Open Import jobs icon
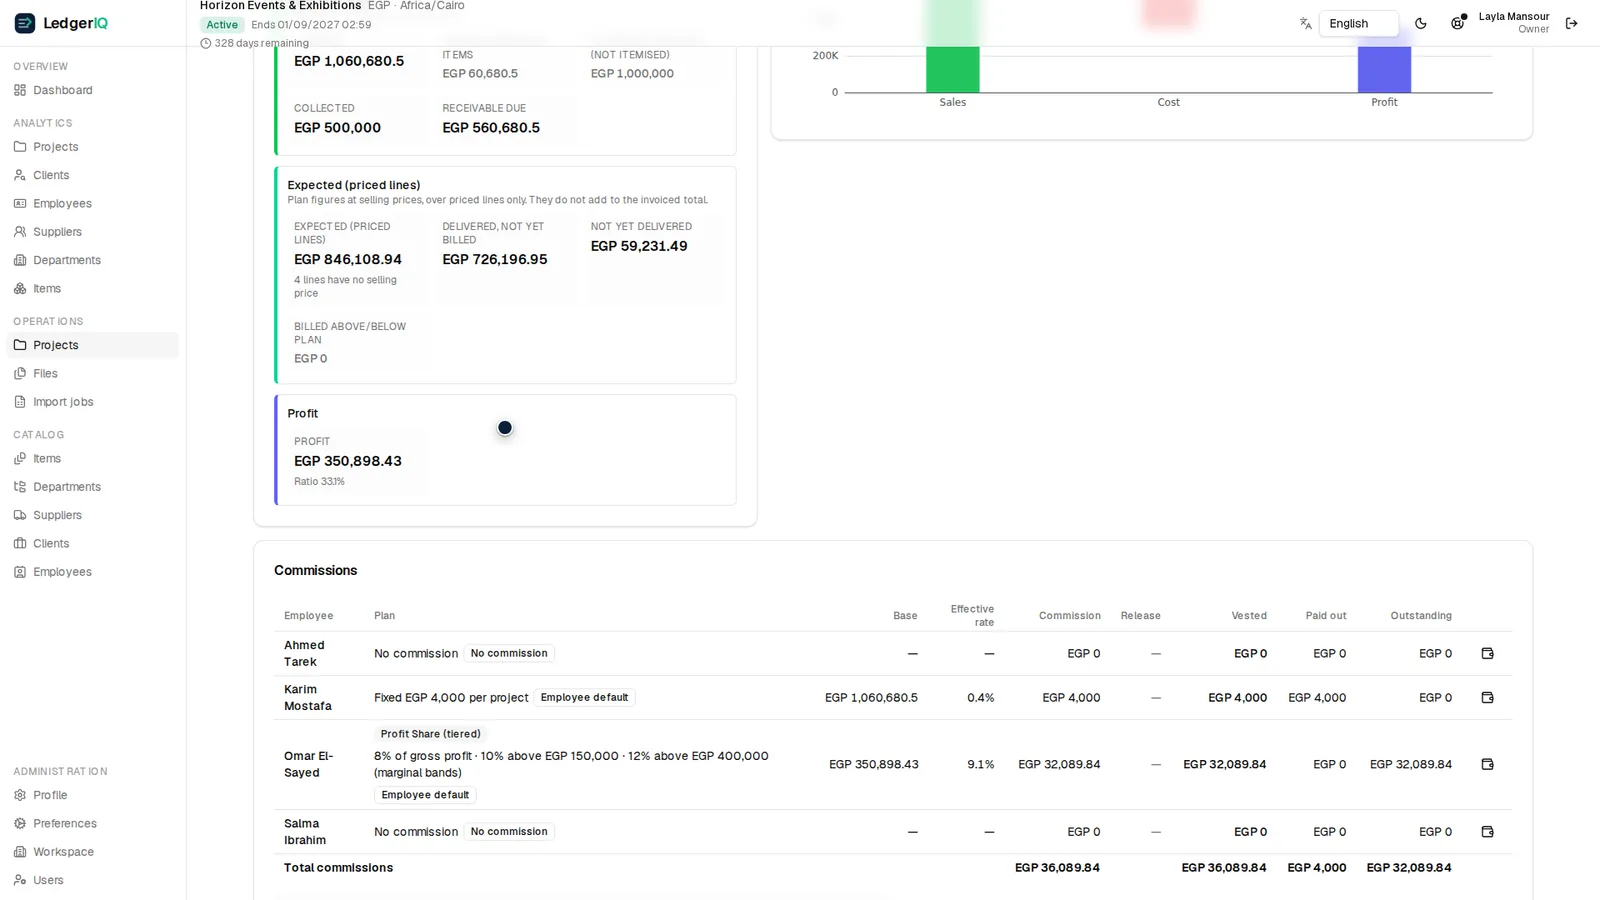This screenshot has height=900, width=1600. pyautogui.click(x=20, y=402)
